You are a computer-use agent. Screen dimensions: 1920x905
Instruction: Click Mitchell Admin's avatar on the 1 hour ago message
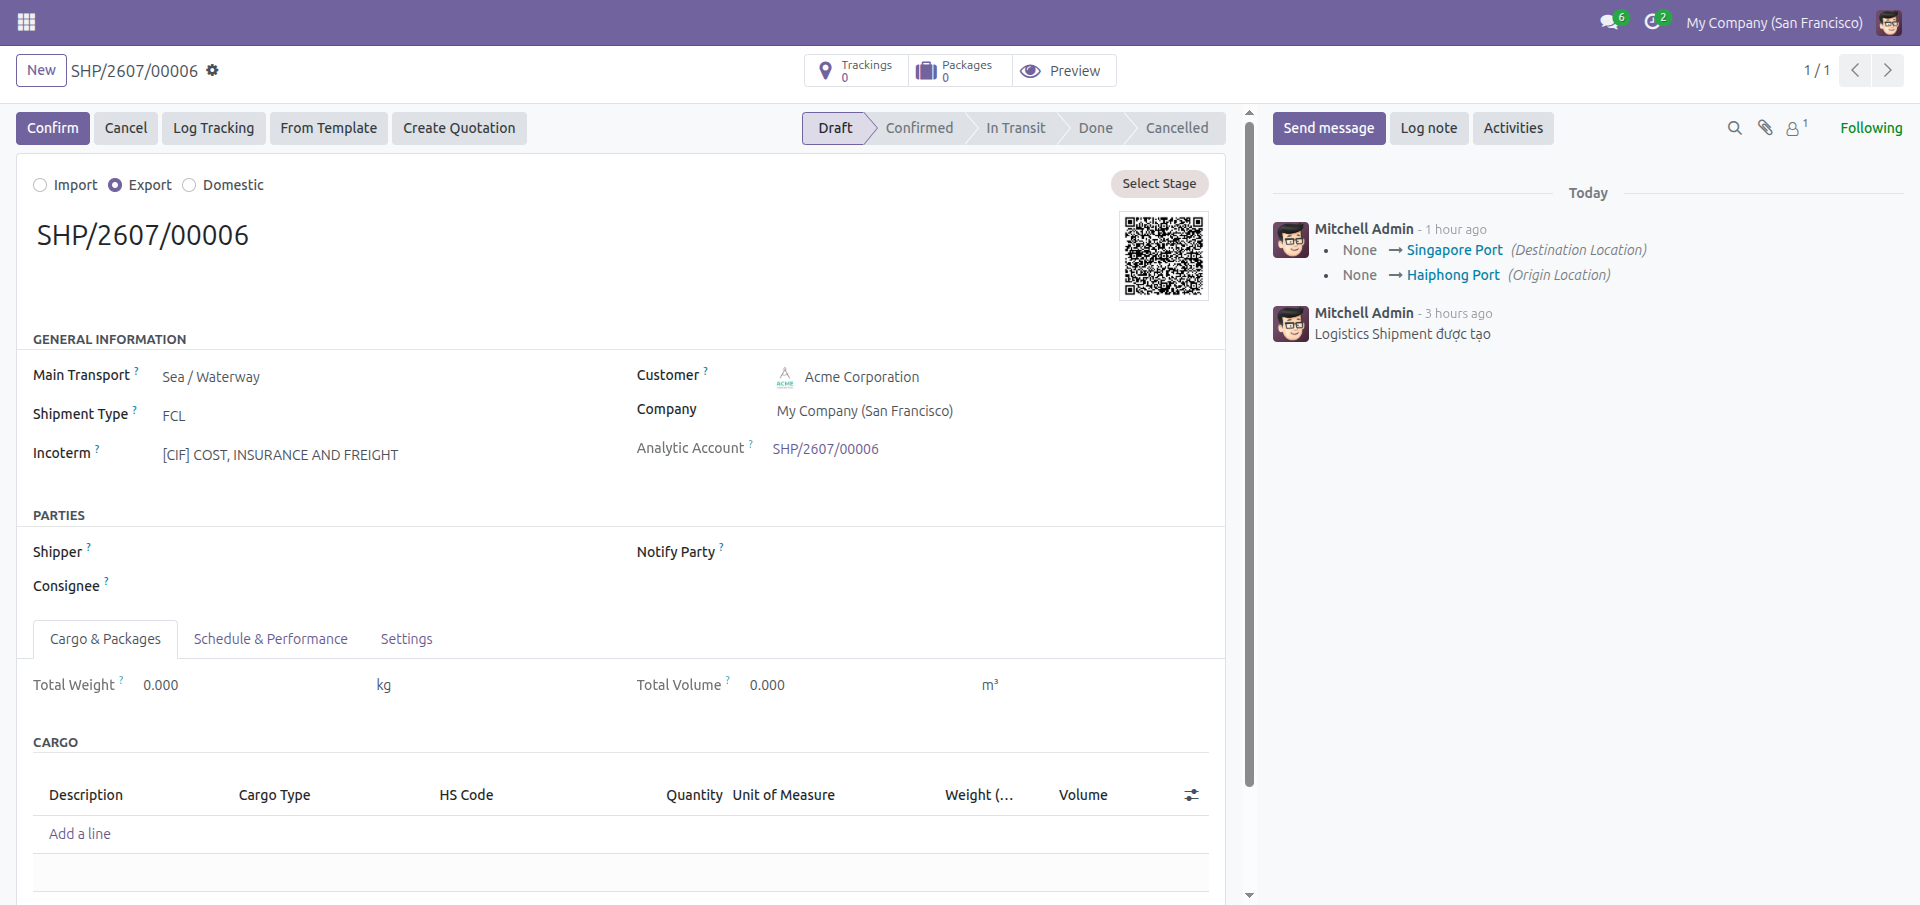[1291, 240]
